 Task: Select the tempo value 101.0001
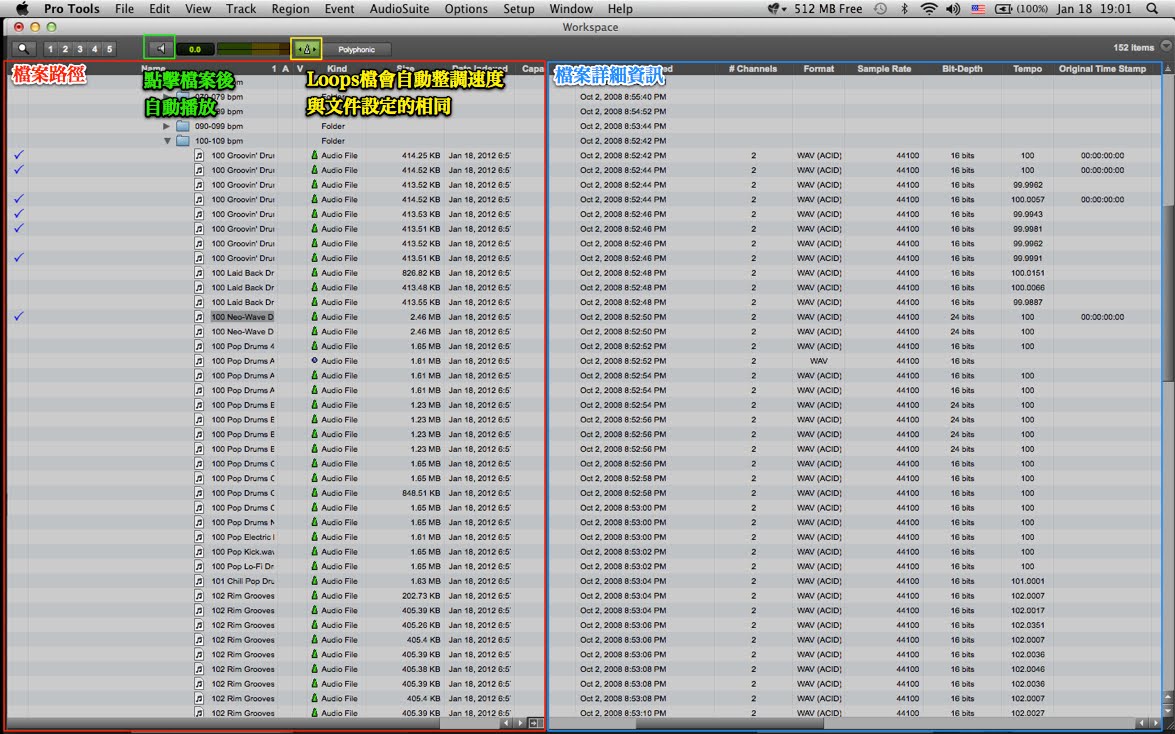1027,581
